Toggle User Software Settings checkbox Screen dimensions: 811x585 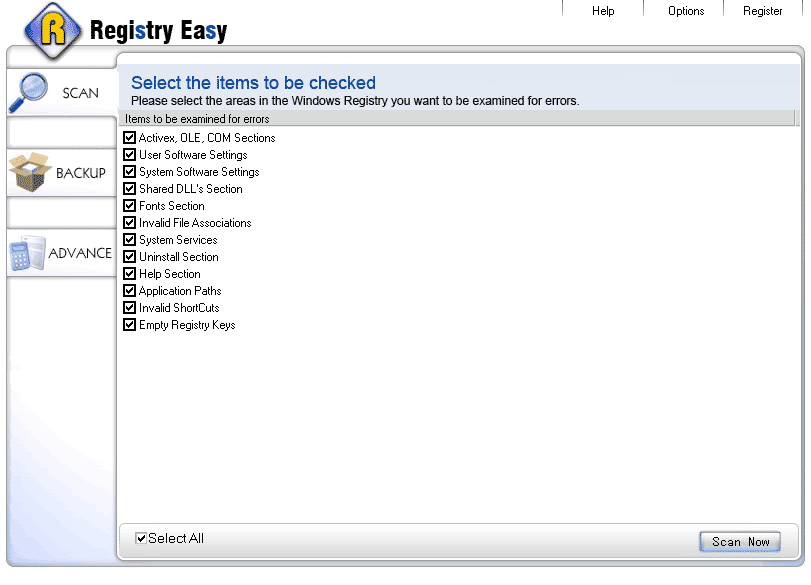(x=129, y=155)
